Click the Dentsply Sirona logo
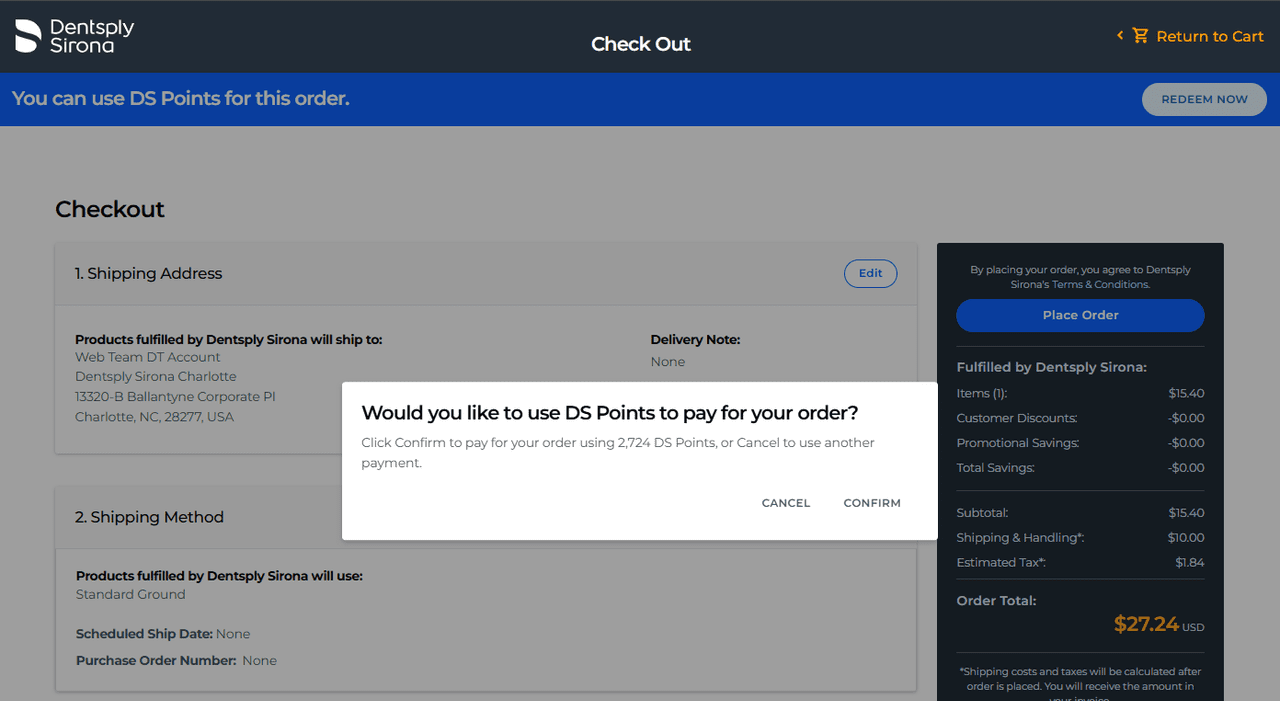The image size is (1280, 701). [75, 36]
